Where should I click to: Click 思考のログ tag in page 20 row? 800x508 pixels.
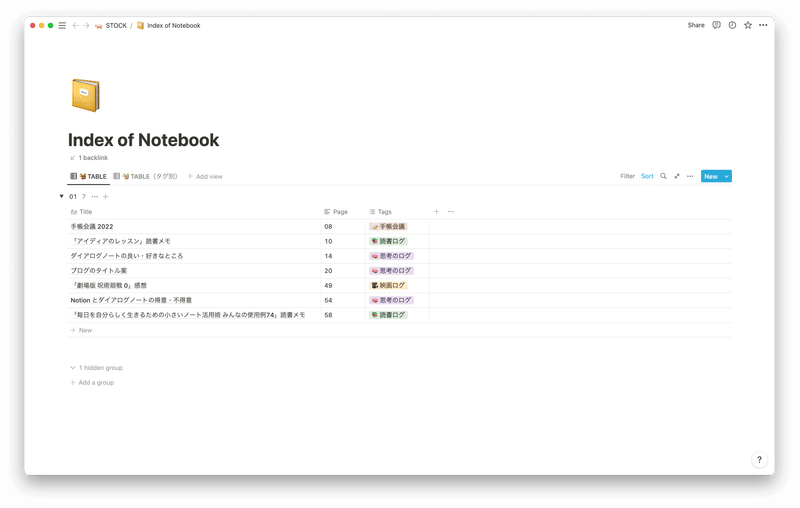[391, 271]
